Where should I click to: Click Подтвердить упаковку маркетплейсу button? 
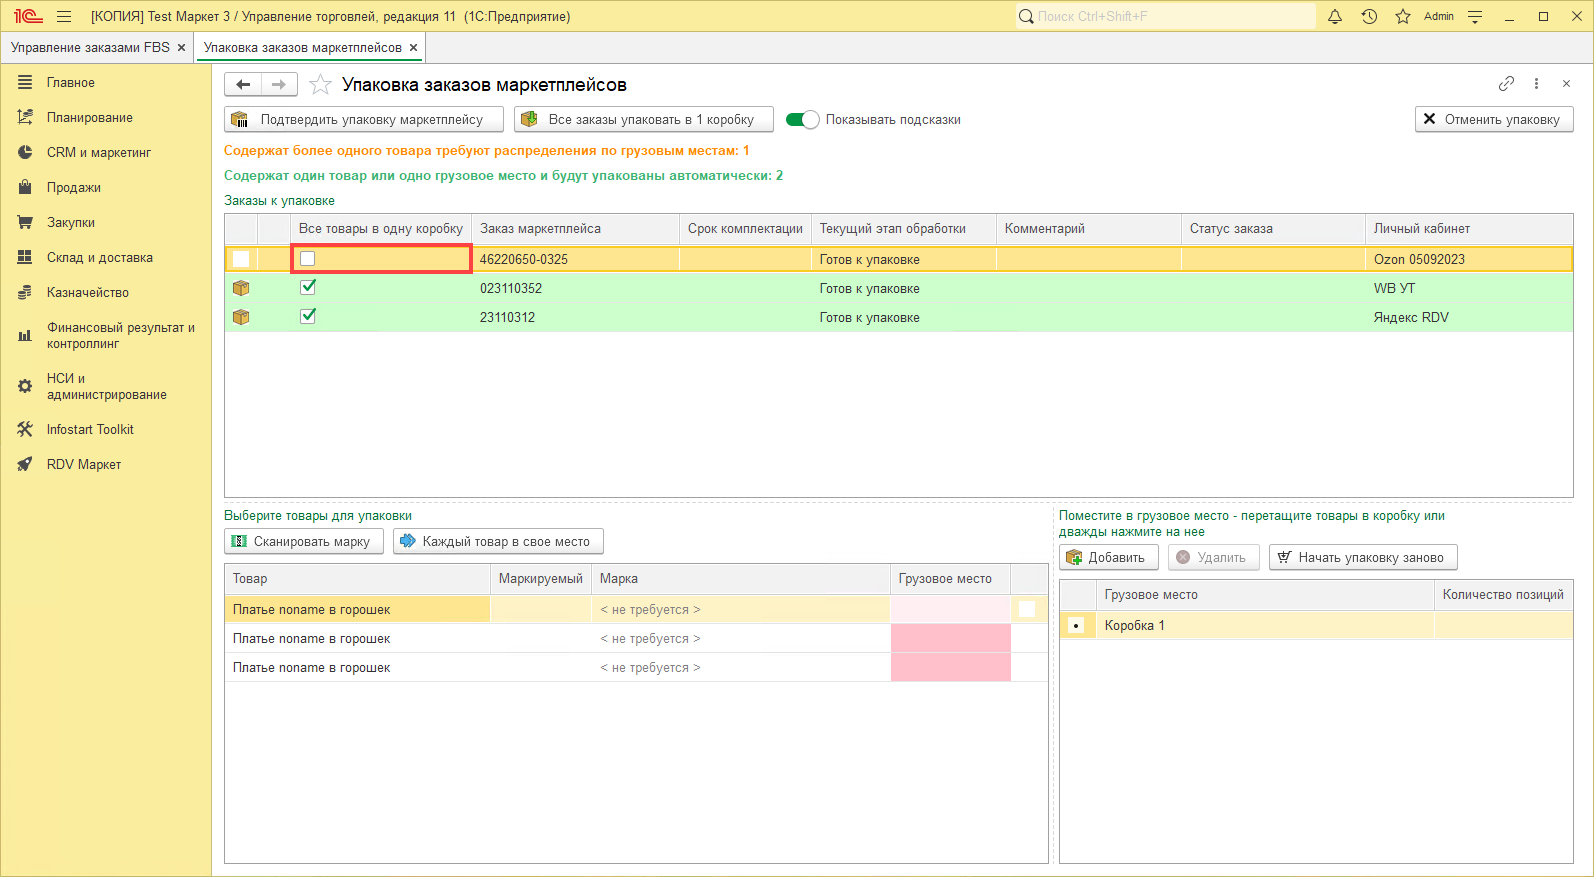tap(363, 120)
